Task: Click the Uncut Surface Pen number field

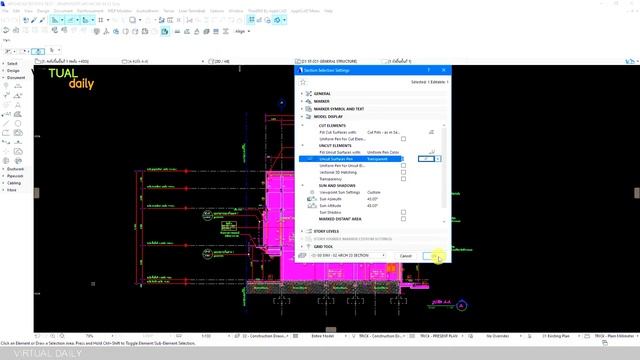Action: 426,159
